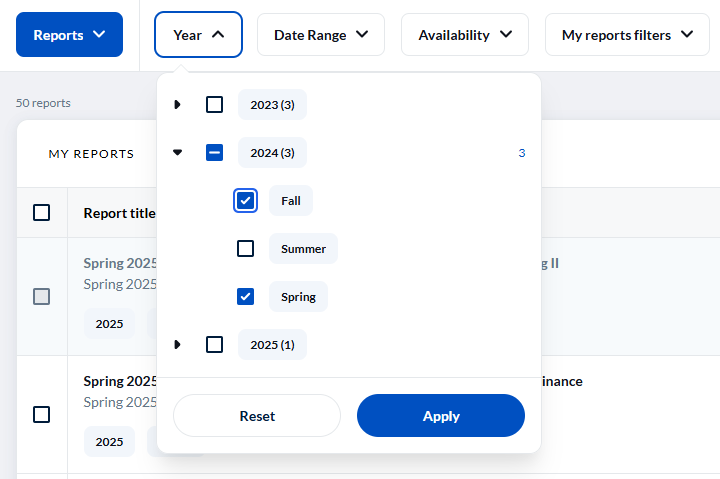Open the Availability filter dropdown
The height and width of the screenshot is (479, 720).
click(465, 35)
